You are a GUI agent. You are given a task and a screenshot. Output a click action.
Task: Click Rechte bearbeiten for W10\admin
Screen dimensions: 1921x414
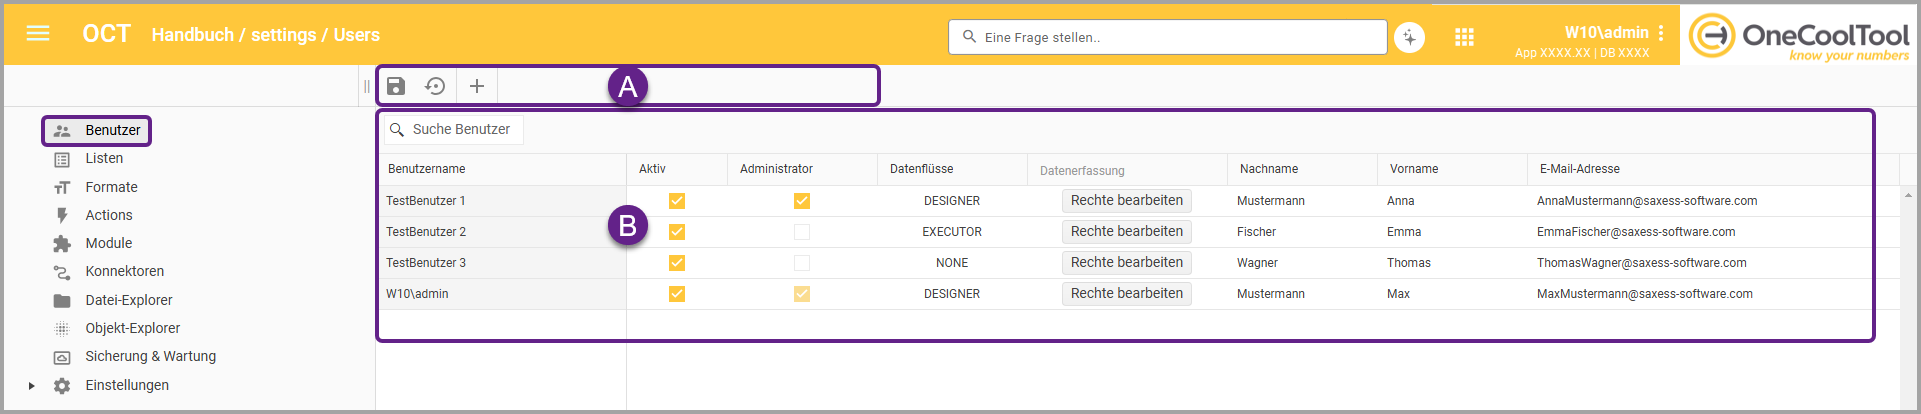(x=1126, y=294)
